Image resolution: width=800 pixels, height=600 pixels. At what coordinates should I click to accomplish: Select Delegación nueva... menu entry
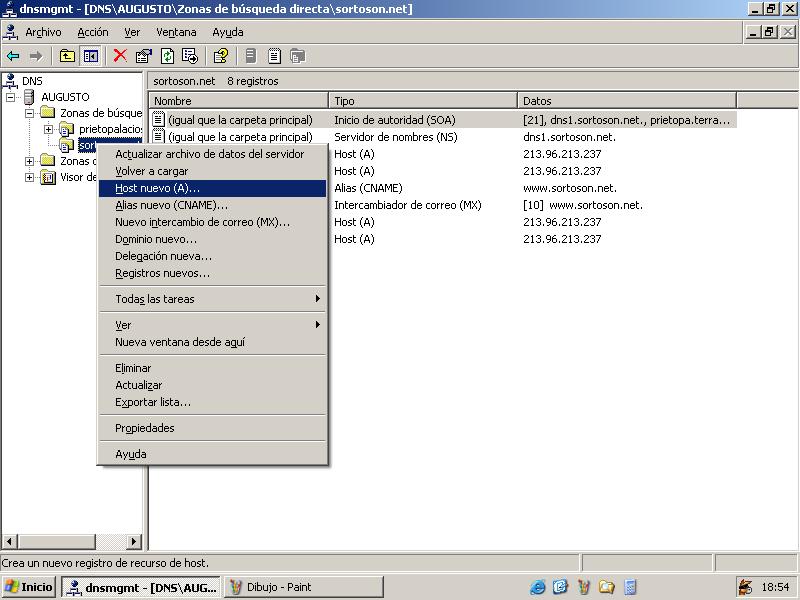(x=212, y=256)
